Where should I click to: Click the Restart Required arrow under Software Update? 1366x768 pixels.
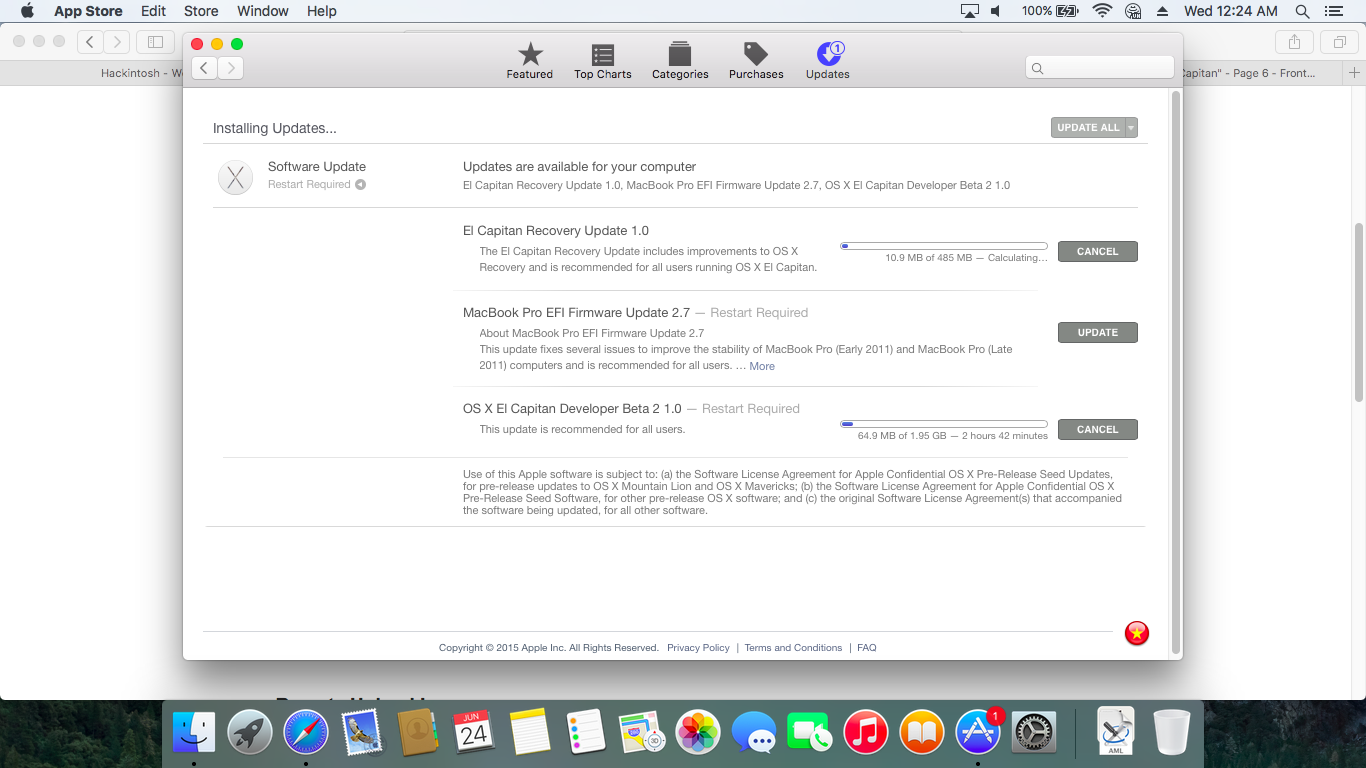pyautogui.click(x=360, y=185)
